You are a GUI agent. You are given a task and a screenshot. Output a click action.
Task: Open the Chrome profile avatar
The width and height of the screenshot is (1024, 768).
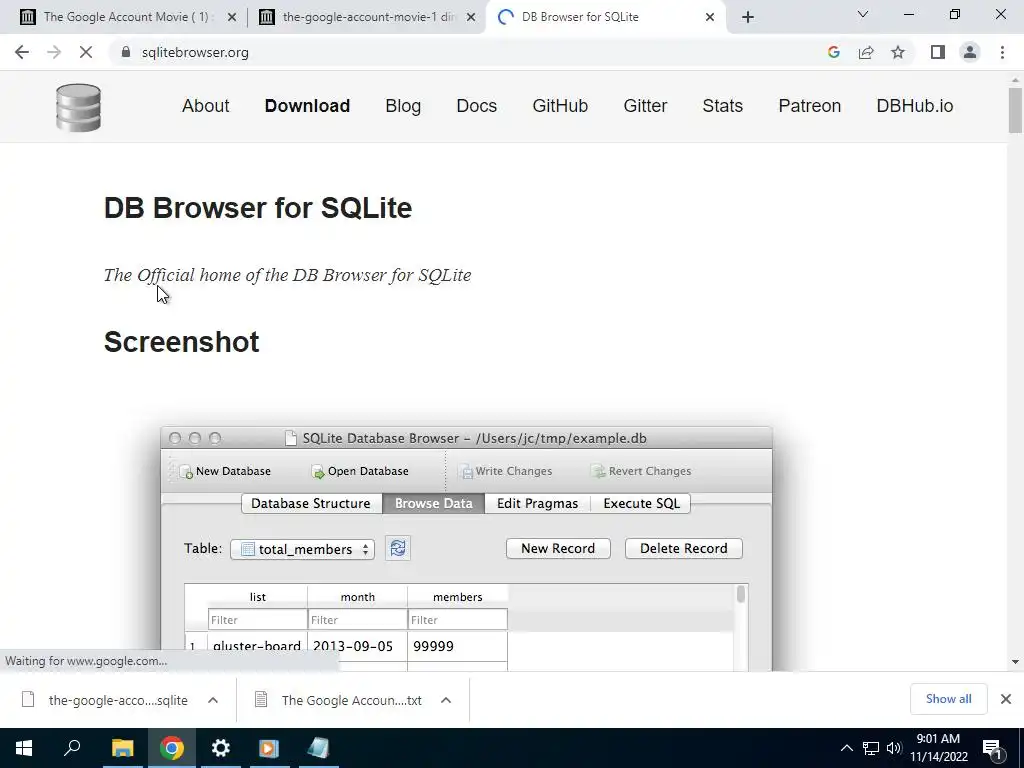(970, 52)
